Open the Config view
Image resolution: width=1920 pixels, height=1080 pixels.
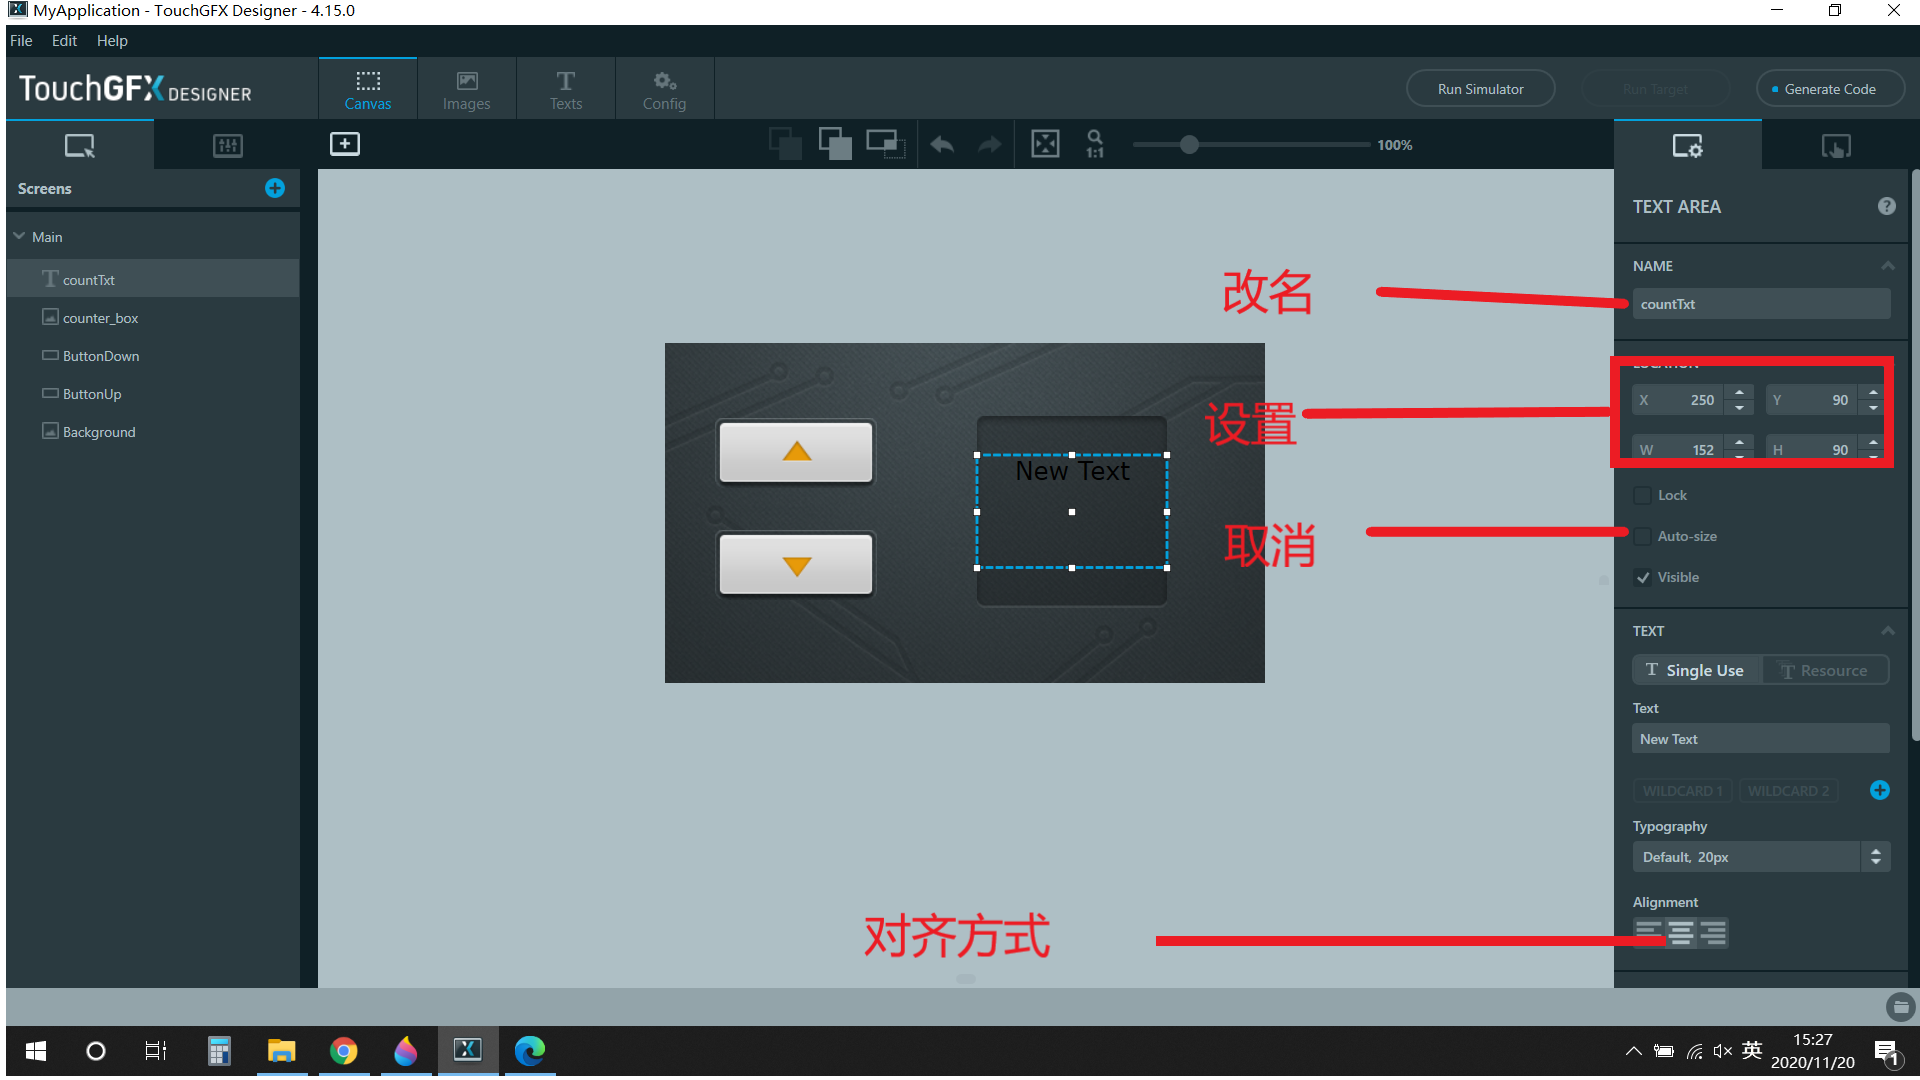664,88
